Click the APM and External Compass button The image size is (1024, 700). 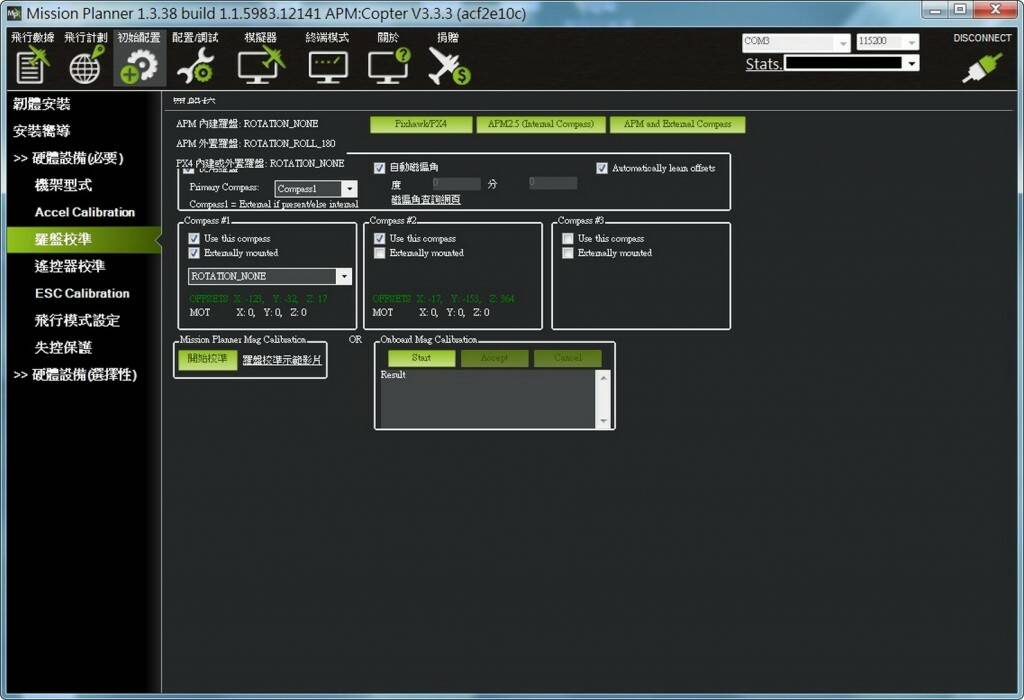click(678, 124)
